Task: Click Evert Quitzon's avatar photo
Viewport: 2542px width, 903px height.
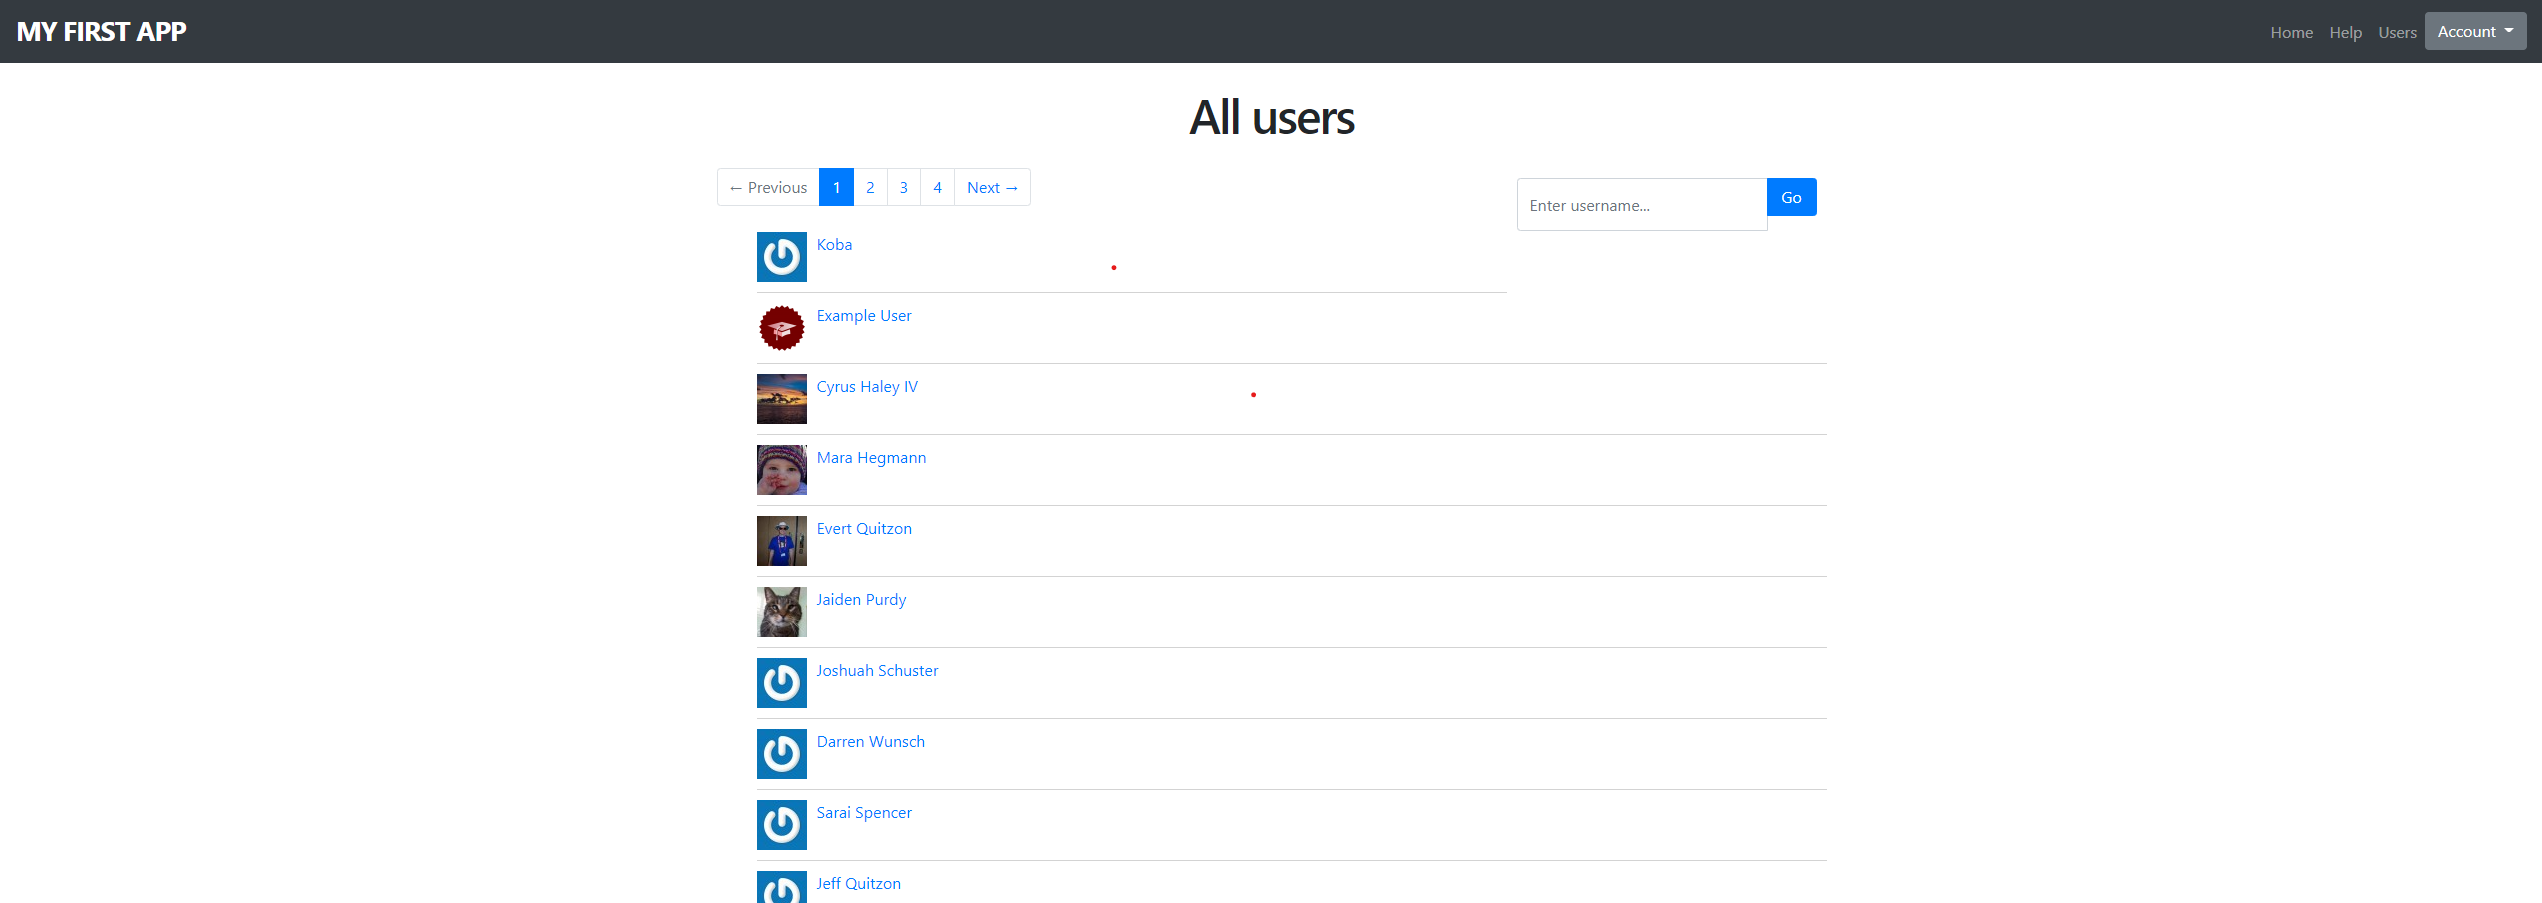Action: [781, 541]
